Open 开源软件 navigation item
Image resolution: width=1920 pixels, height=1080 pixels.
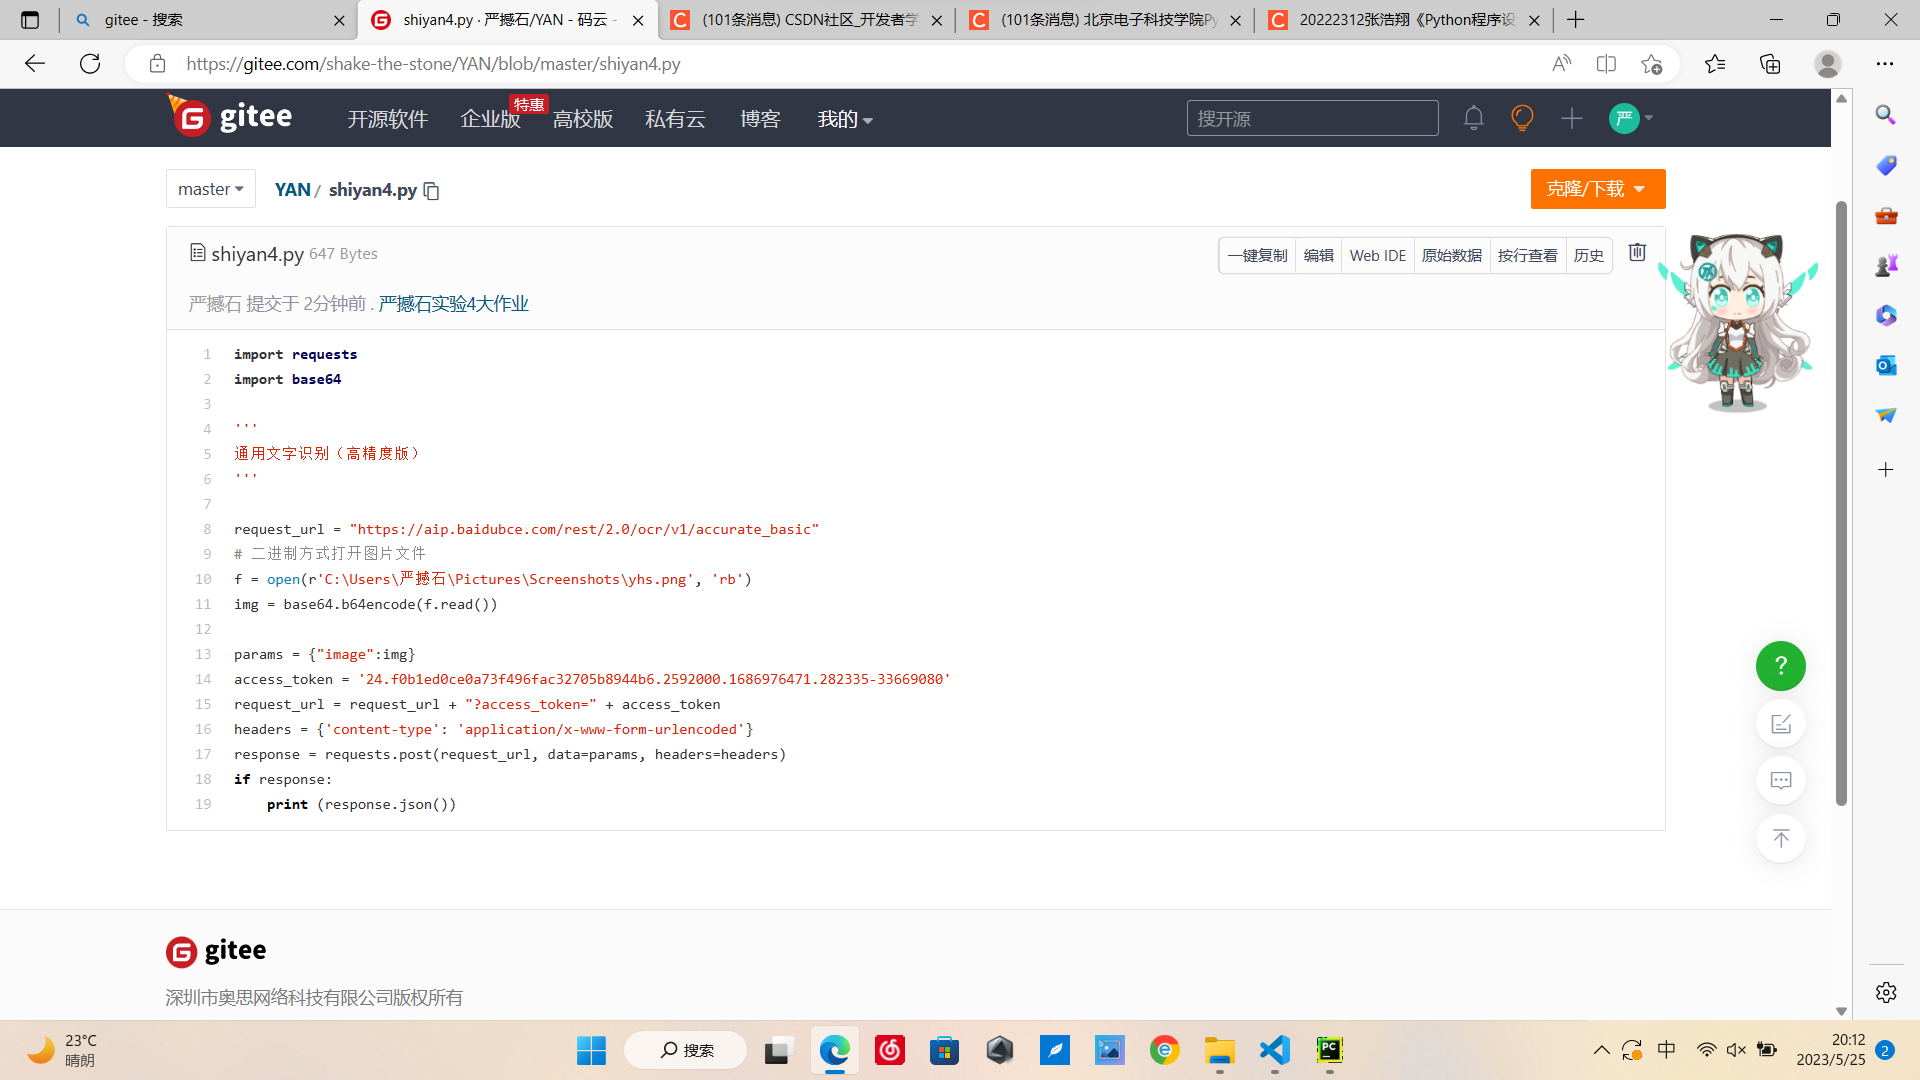(388, 119)
